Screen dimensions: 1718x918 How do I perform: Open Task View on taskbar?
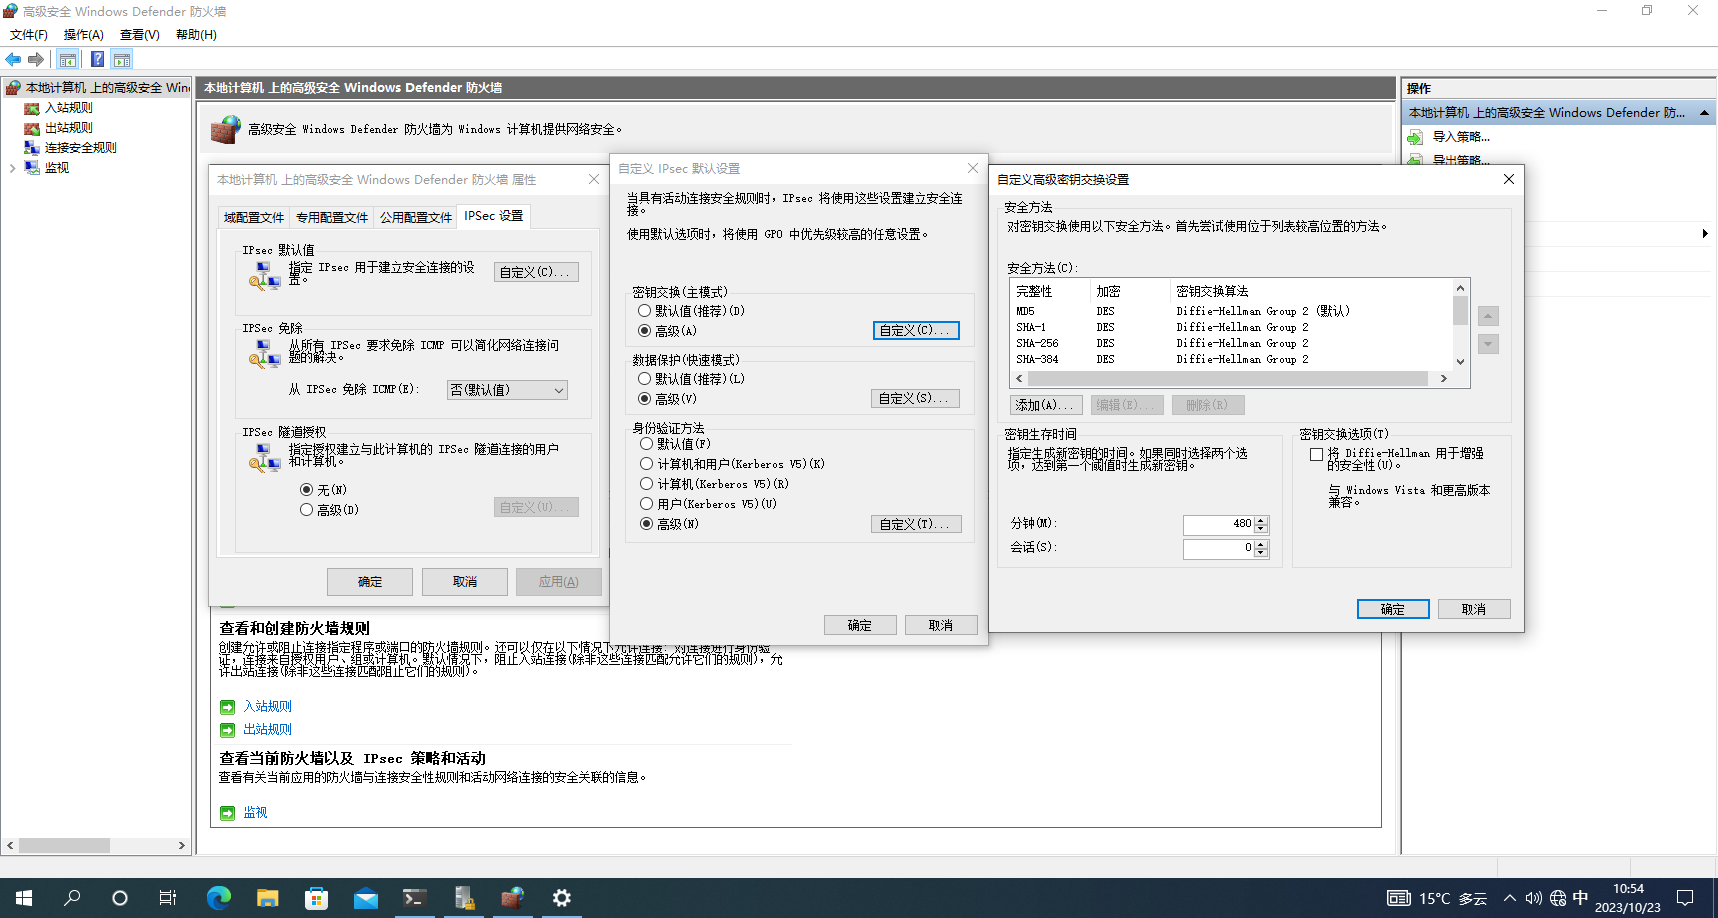pyautogui.click(x=168, y=898)
